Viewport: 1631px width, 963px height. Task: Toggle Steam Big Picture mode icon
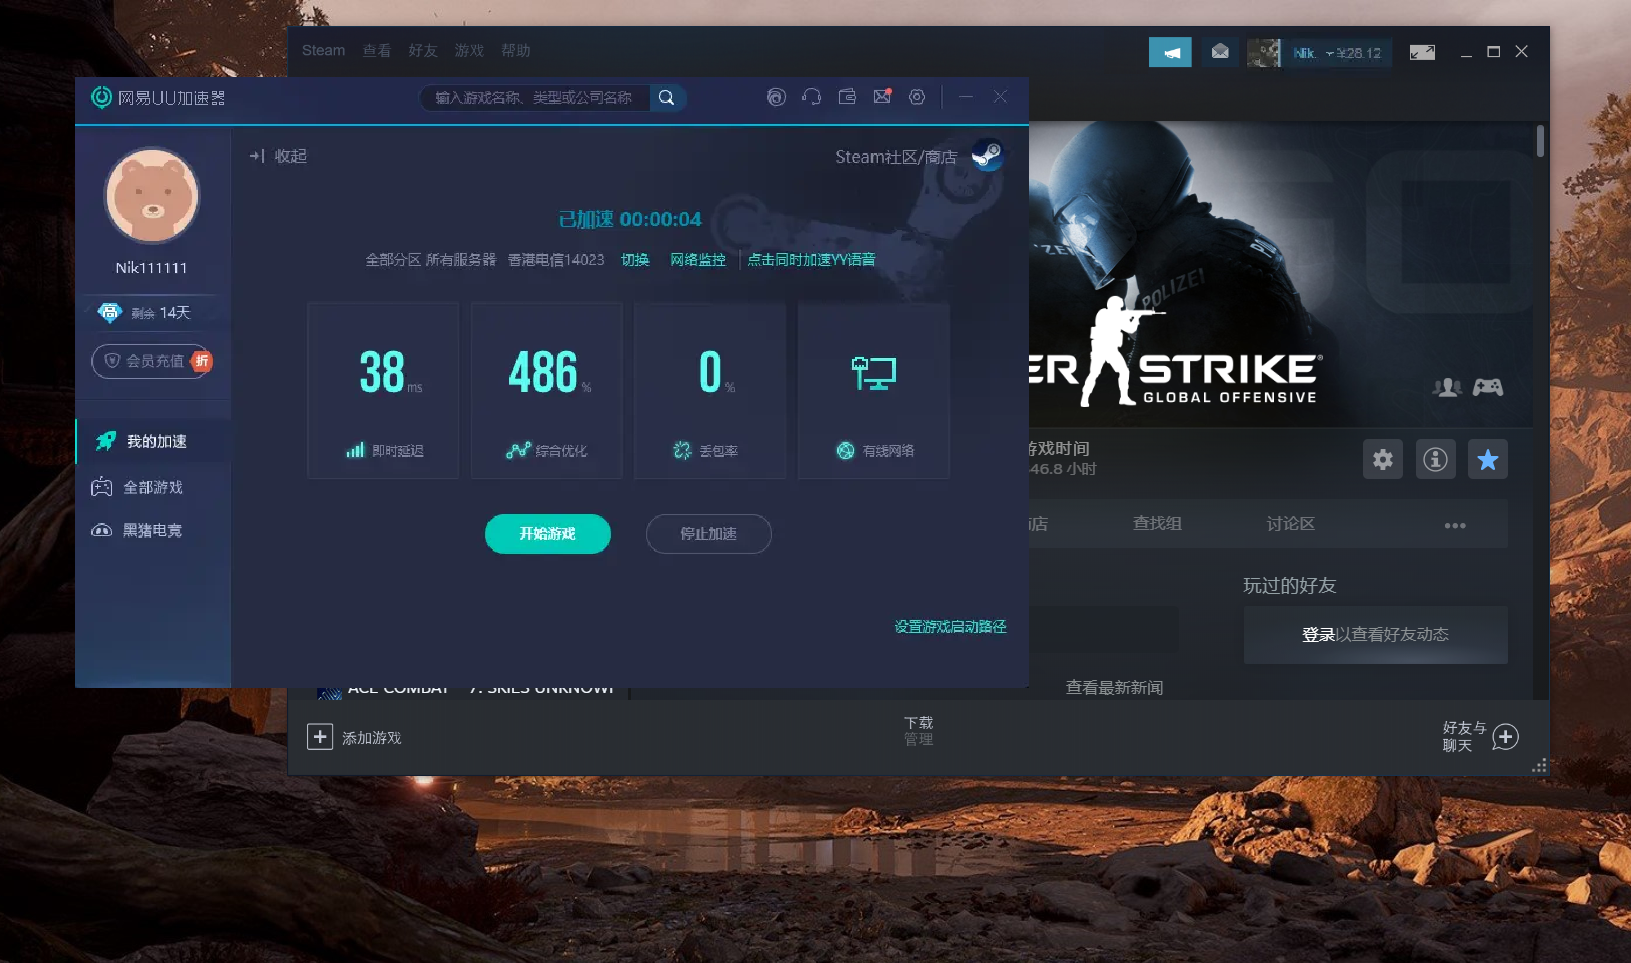(x=1422, y=52)
